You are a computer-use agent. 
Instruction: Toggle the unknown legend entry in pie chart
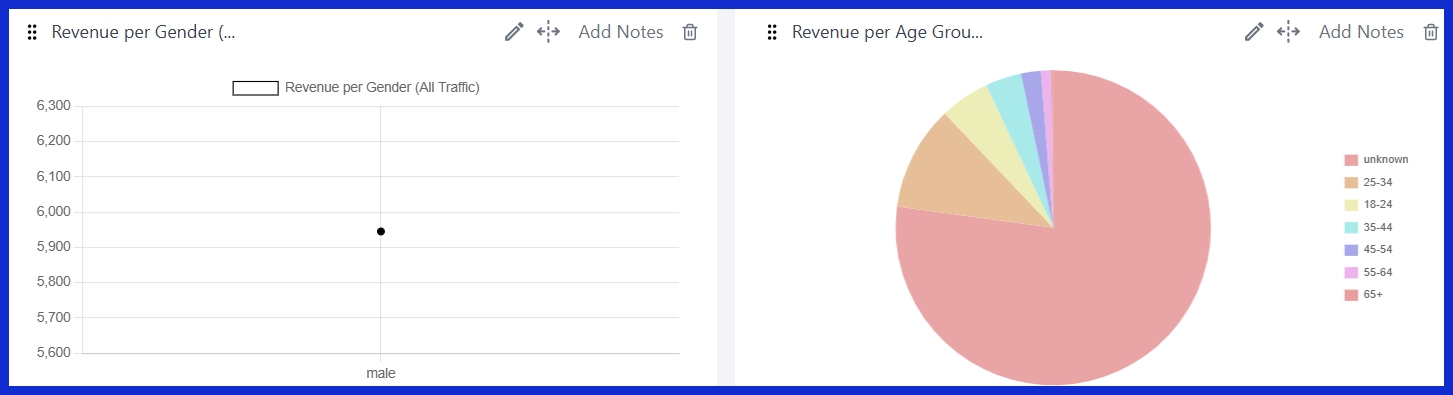(x=1377, y=160)
